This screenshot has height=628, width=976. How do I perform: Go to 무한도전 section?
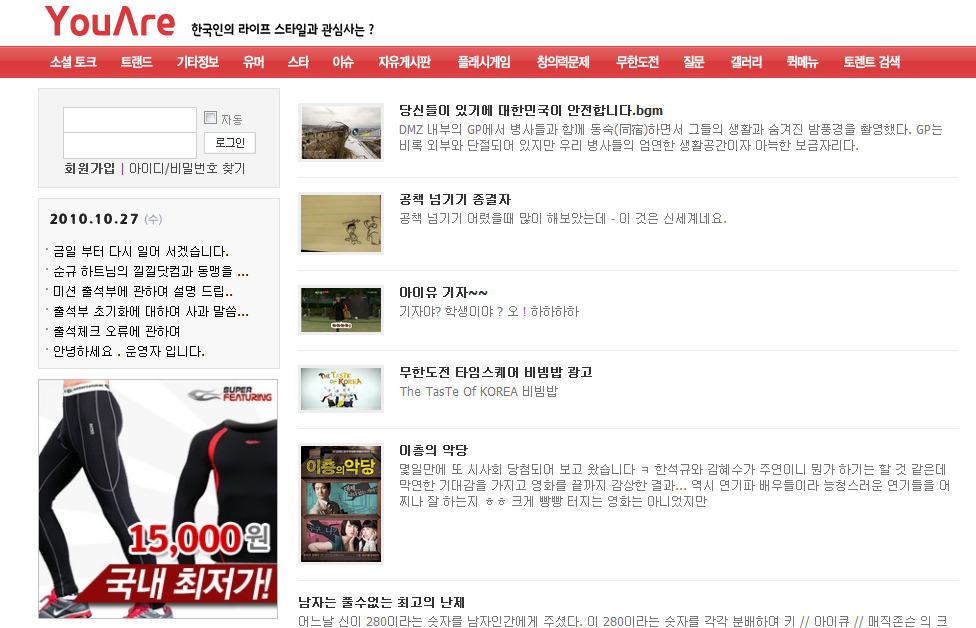(637, 62)
